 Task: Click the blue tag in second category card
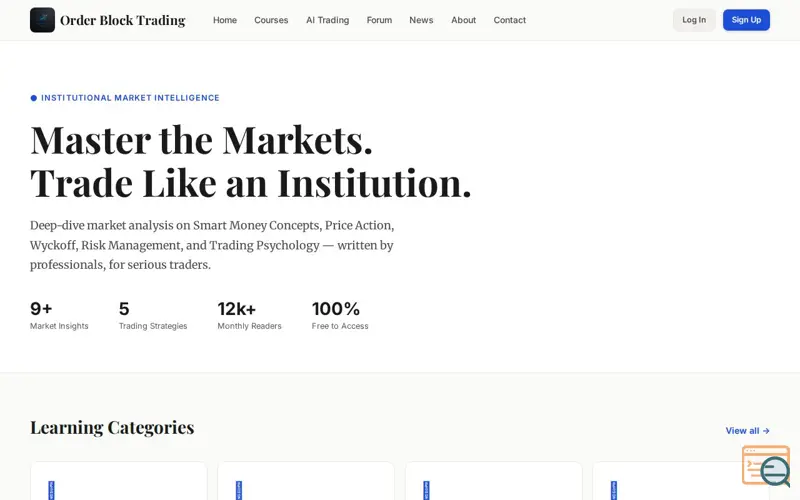(x=239, y=490)
